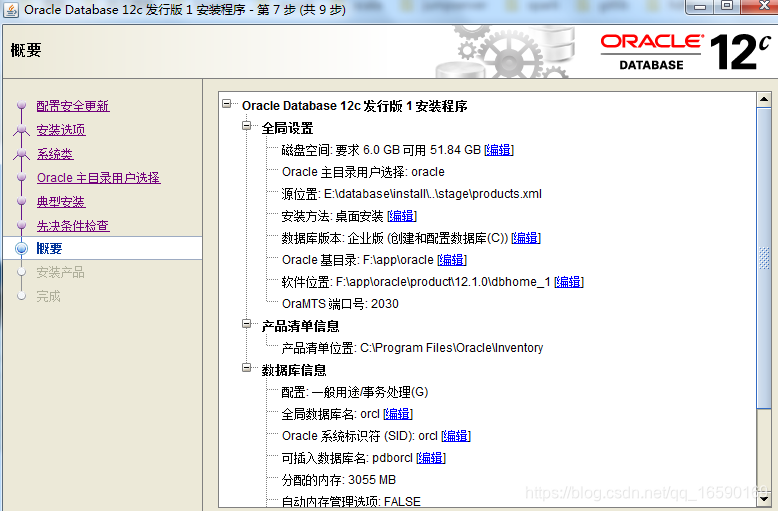Click the disabled 安装产品 step
The height and width of the screenshot is (511, 778).
click(60, 272)
